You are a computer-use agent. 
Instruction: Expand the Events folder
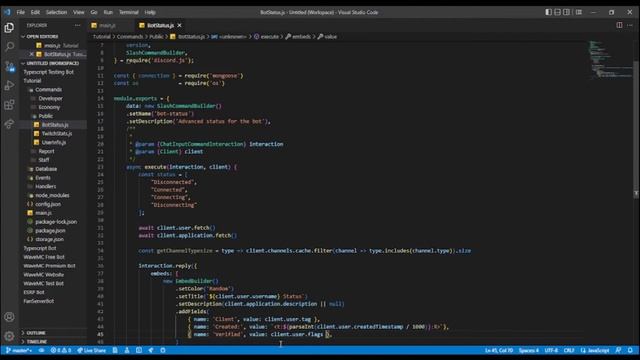click(x=42, y=178)
